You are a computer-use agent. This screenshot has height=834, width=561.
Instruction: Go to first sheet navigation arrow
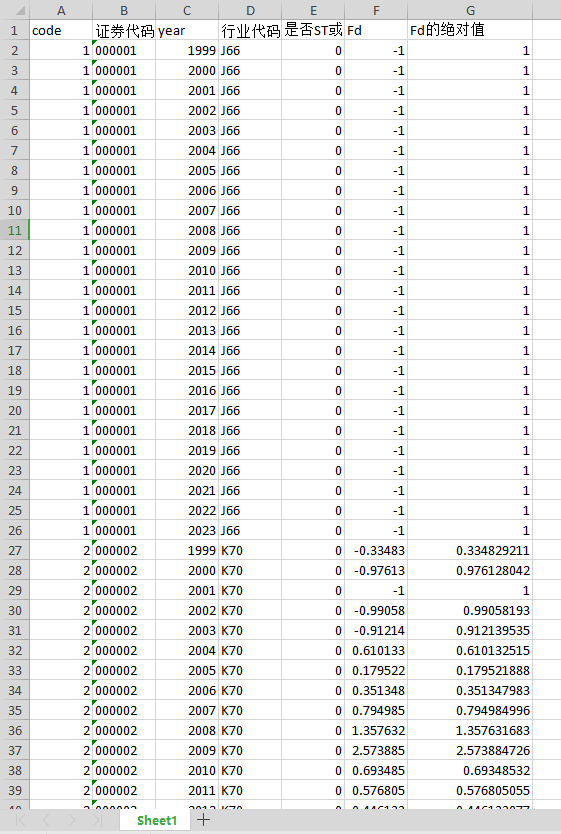(x=20, y=820)
